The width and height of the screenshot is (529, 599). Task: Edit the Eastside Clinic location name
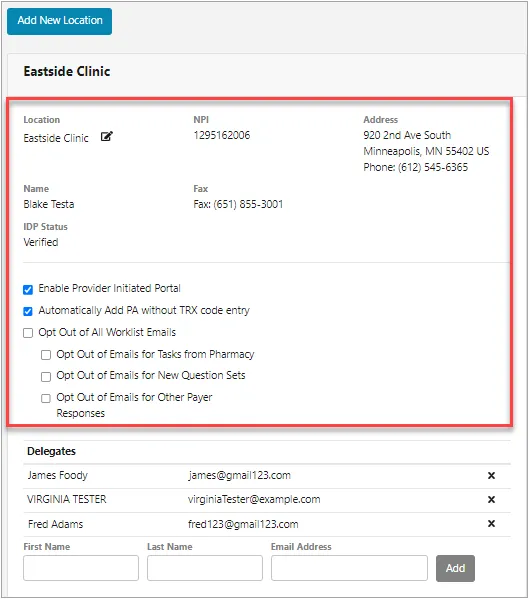(107, 136)
